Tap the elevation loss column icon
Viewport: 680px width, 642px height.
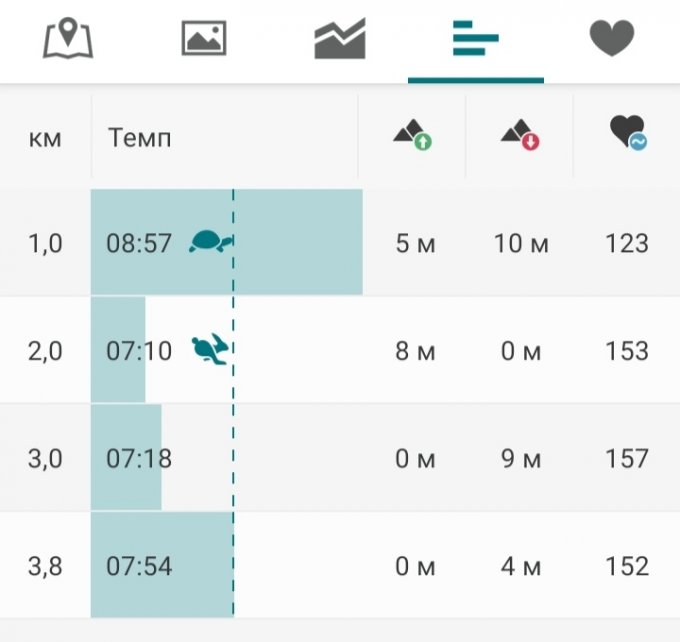520,135
